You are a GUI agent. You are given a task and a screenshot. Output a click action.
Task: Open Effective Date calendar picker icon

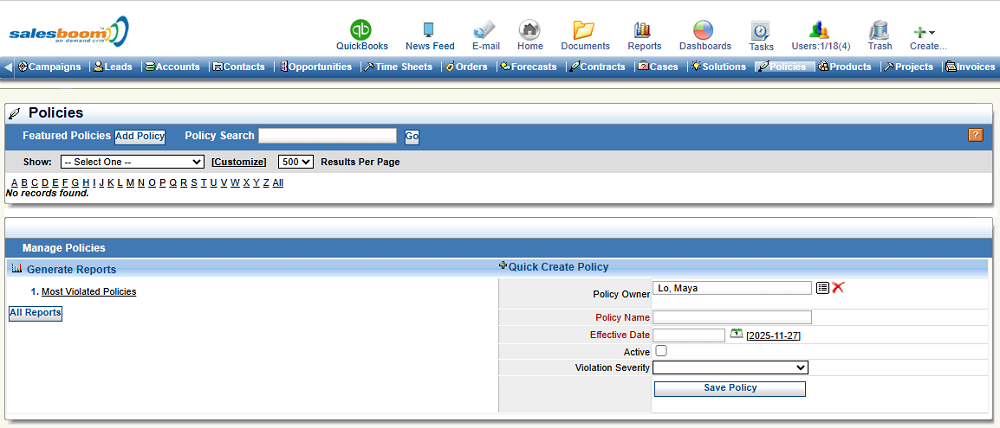pos(736,334)
